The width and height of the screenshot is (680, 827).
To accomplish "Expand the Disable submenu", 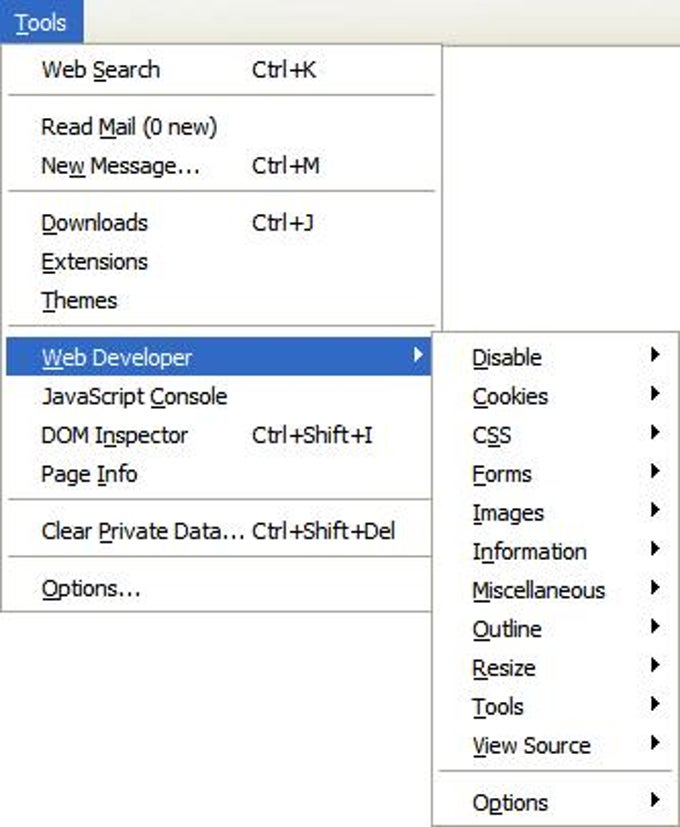I will point(507,358).
